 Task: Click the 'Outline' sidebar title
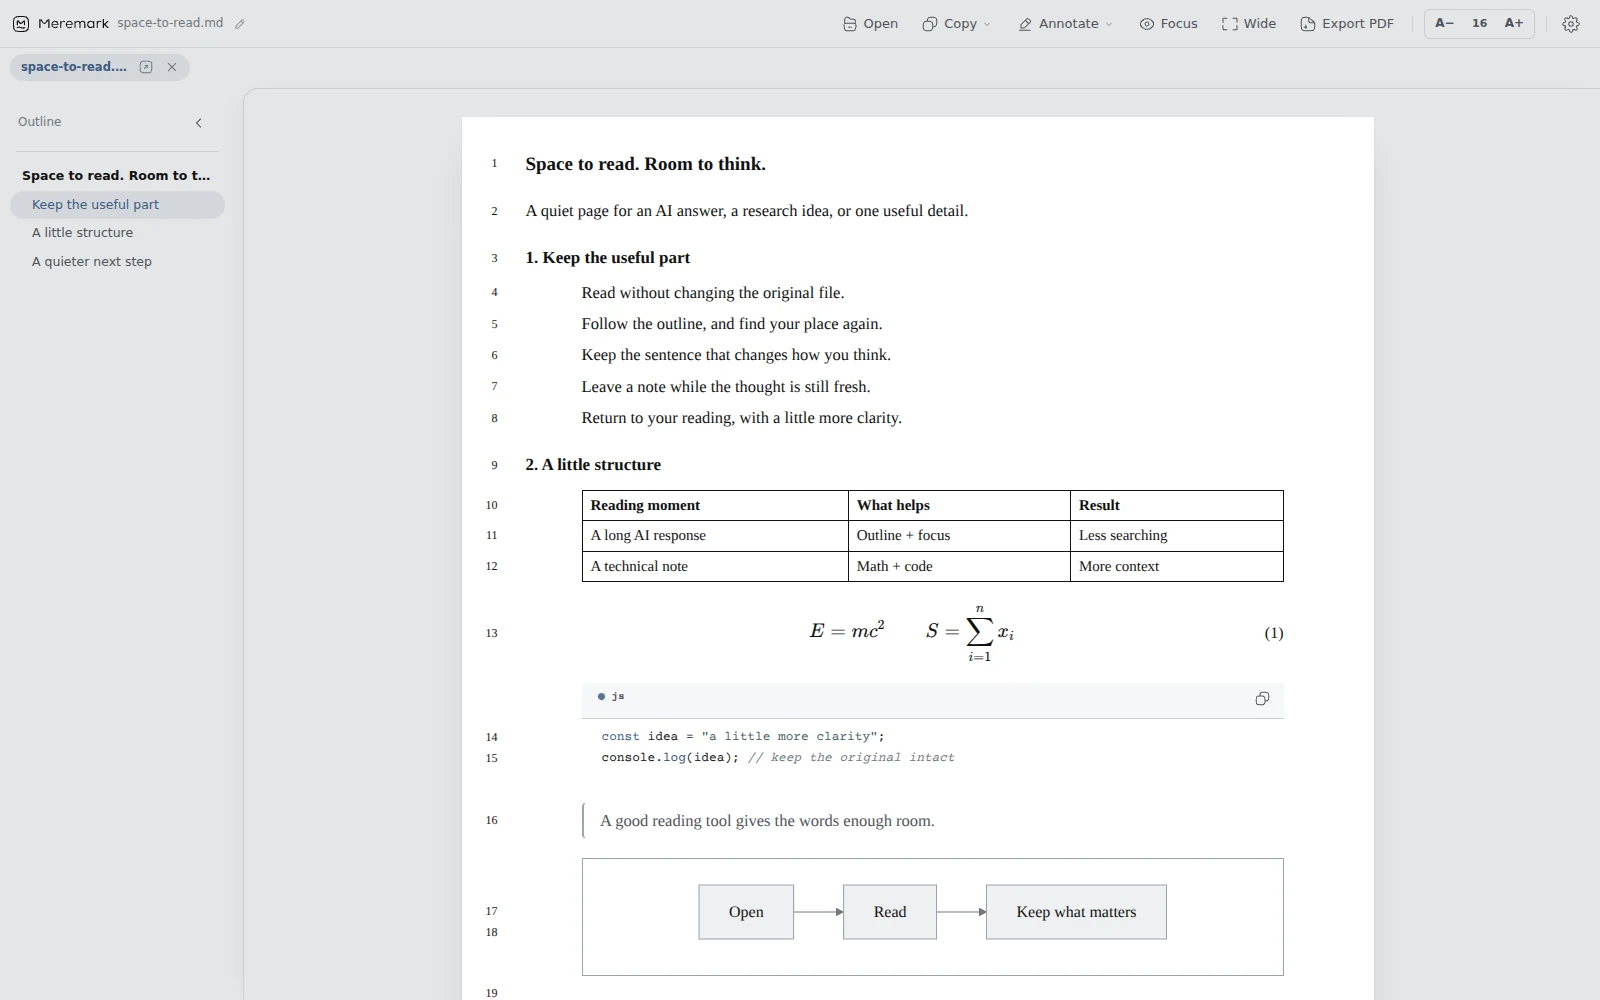[40, 122]
